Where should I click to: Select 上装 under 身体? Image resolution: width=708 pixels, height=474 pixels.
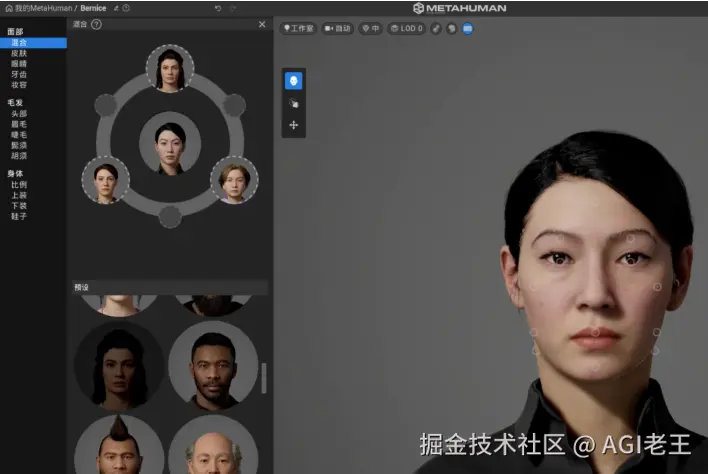[x=19, y=195]
